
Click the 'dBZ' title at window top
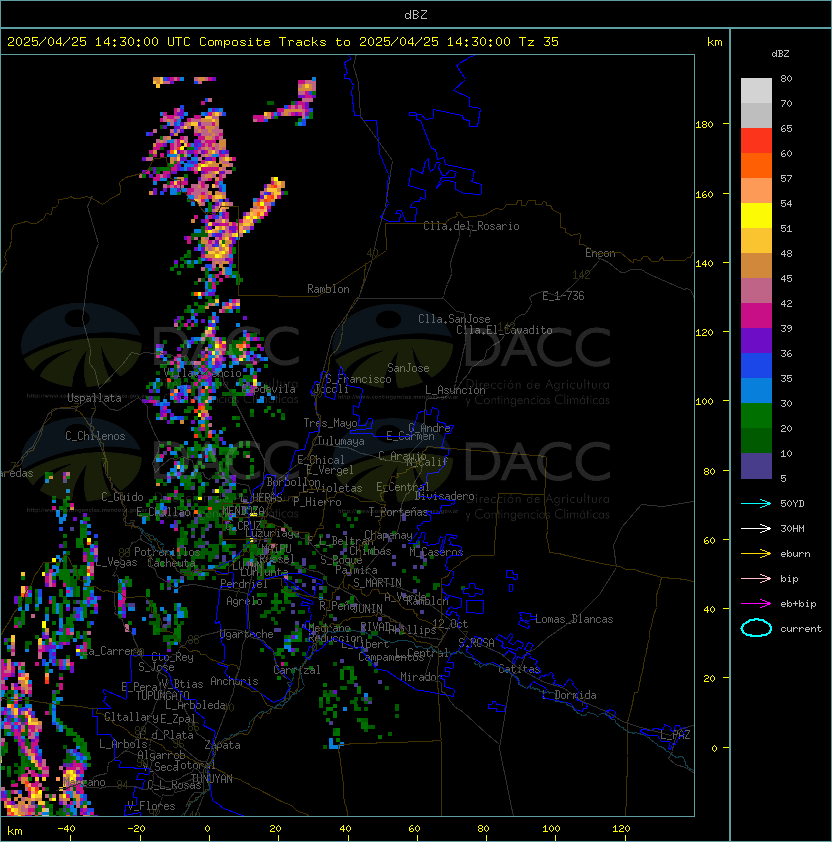[416, 14]
